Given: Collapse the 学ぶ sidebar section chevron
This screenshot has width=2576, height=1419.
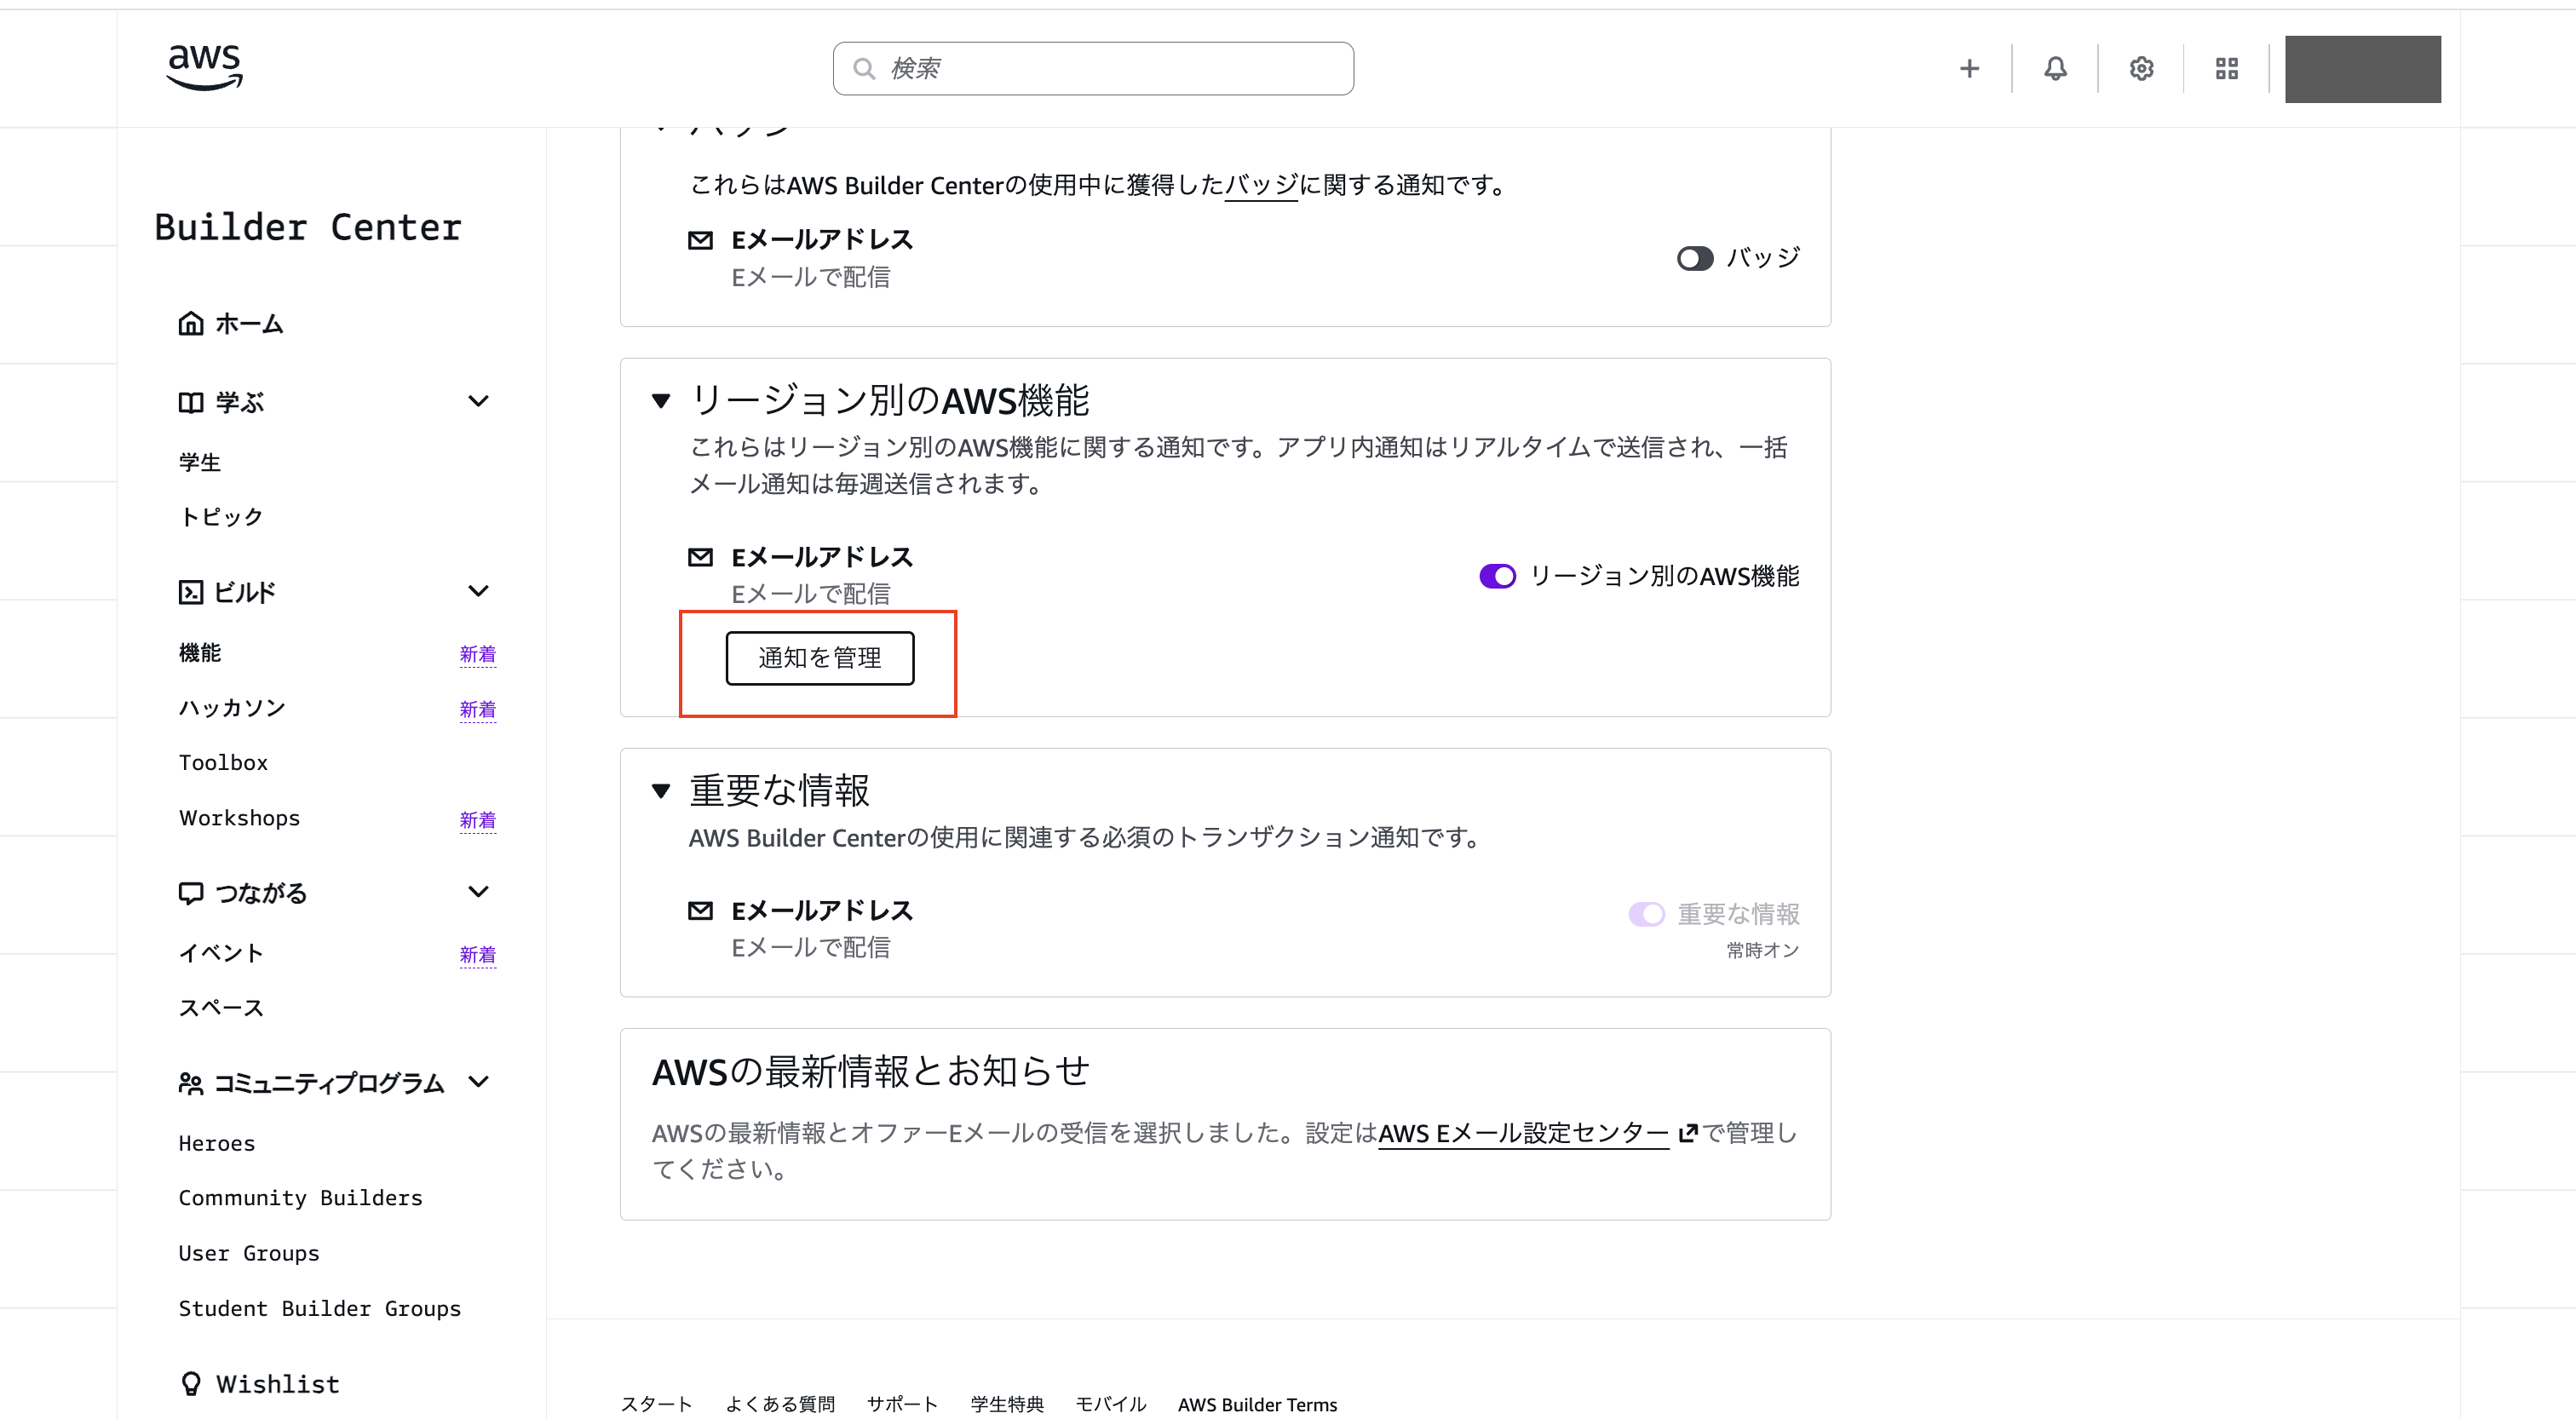Looking at the screenshot, I should pos(478,401).
